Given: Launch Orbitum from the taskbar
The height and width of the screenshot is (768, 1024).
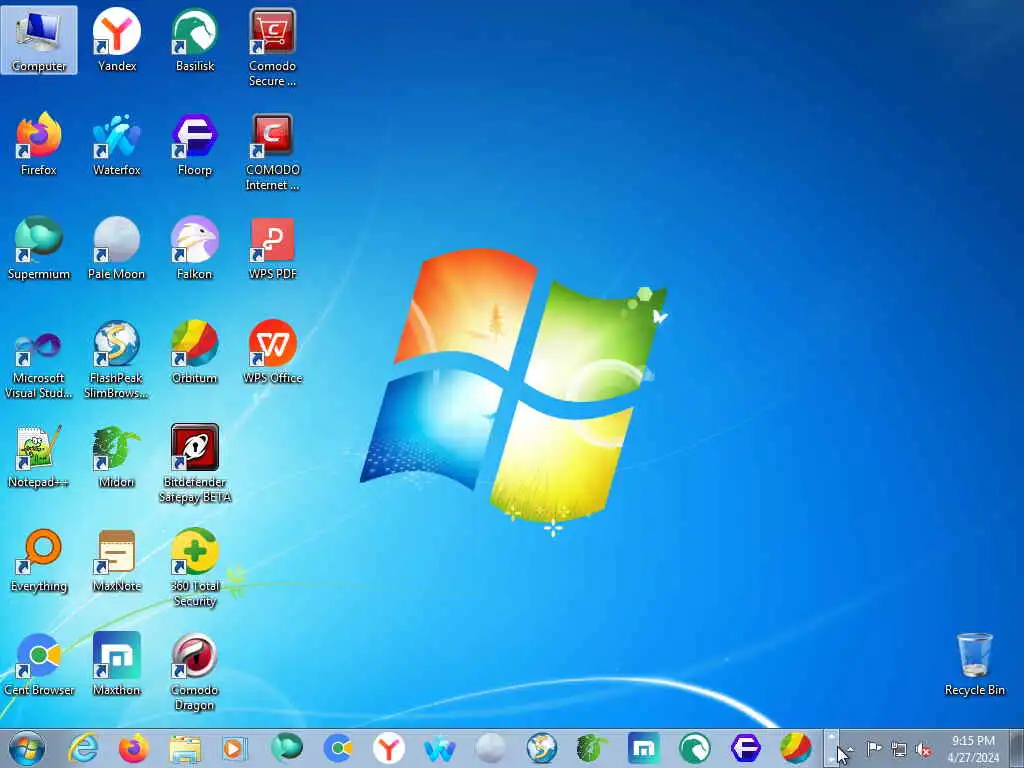Looking at the screenshot, I should coord(796,748).
